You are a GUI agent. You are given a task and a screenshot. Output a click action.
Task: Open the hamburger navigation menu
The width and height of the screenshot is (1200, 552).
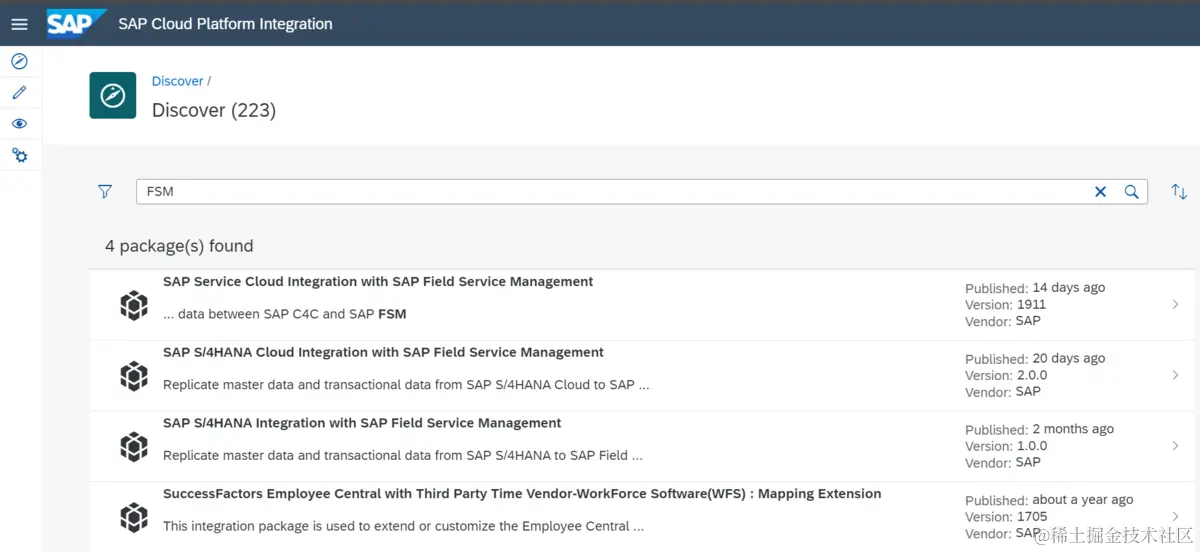click(19, 24)
